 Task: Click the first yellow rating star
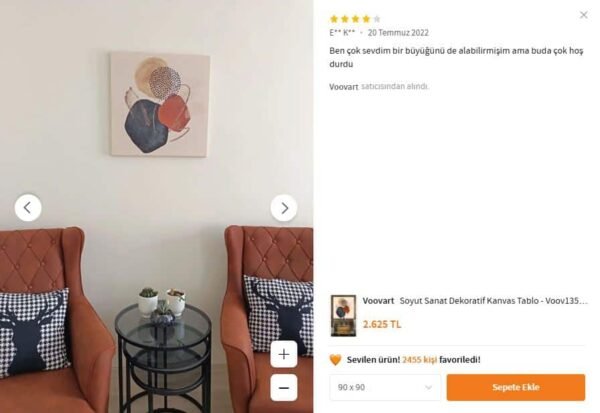(x=334, y=19)
